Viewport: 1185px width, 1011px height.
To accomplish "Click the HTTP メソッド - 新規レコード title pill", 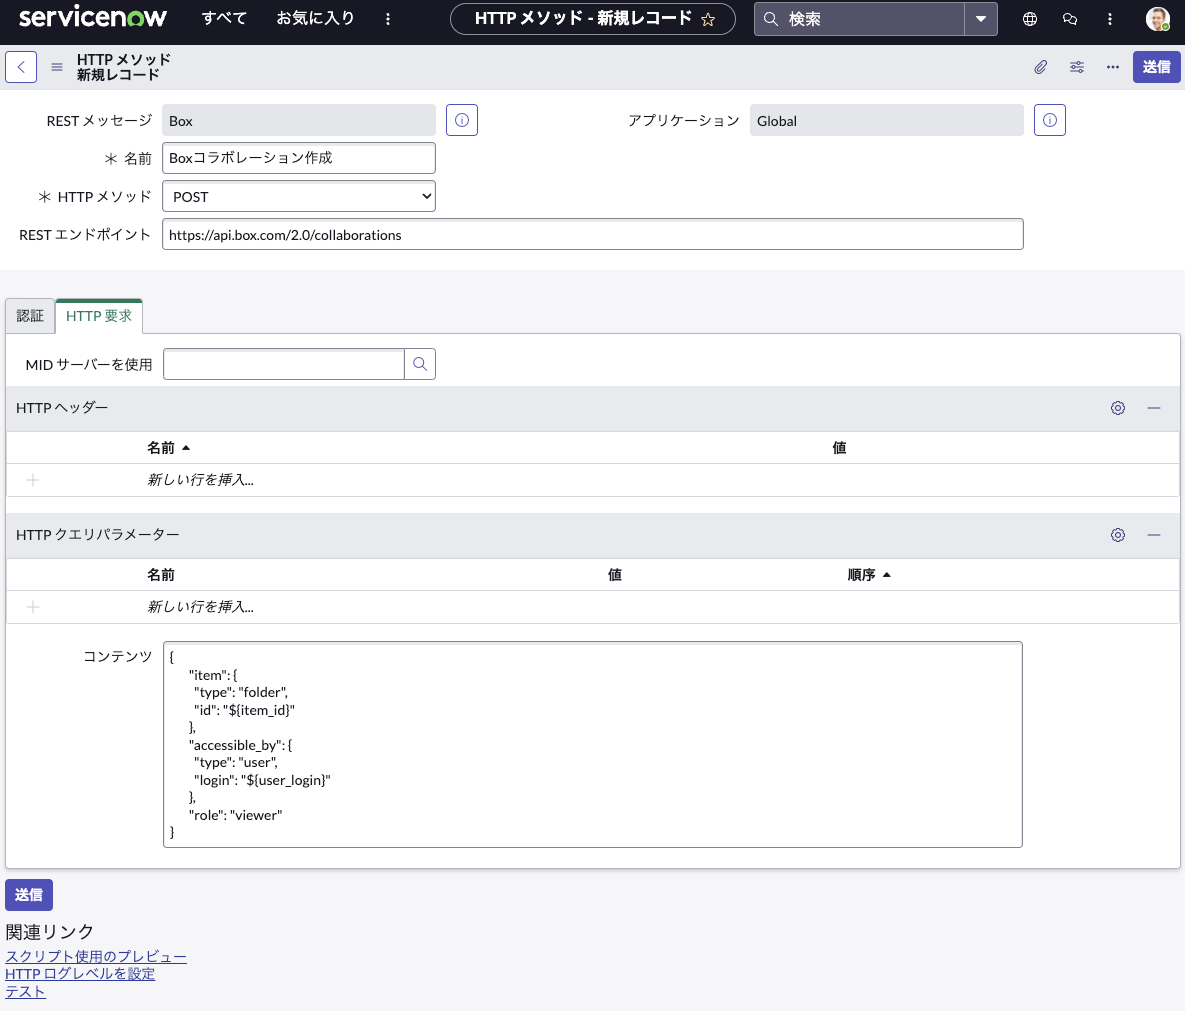I will tap(592, 19).
